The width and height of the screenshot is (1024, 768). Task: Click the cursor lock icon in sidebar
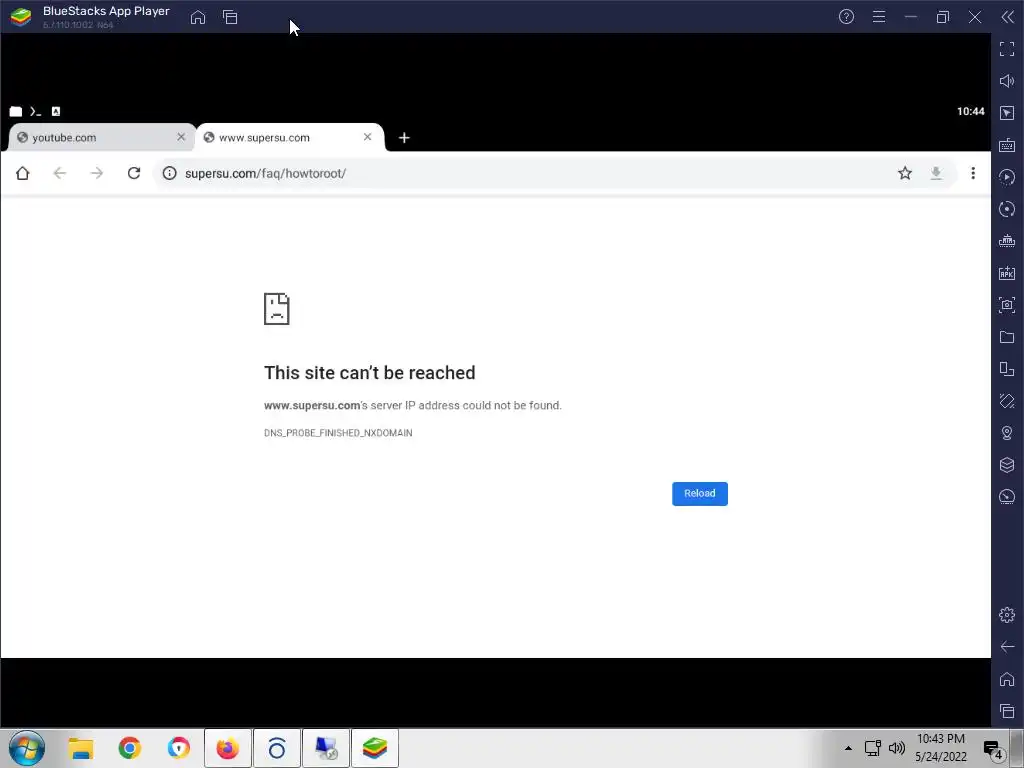coord(1007,113)
